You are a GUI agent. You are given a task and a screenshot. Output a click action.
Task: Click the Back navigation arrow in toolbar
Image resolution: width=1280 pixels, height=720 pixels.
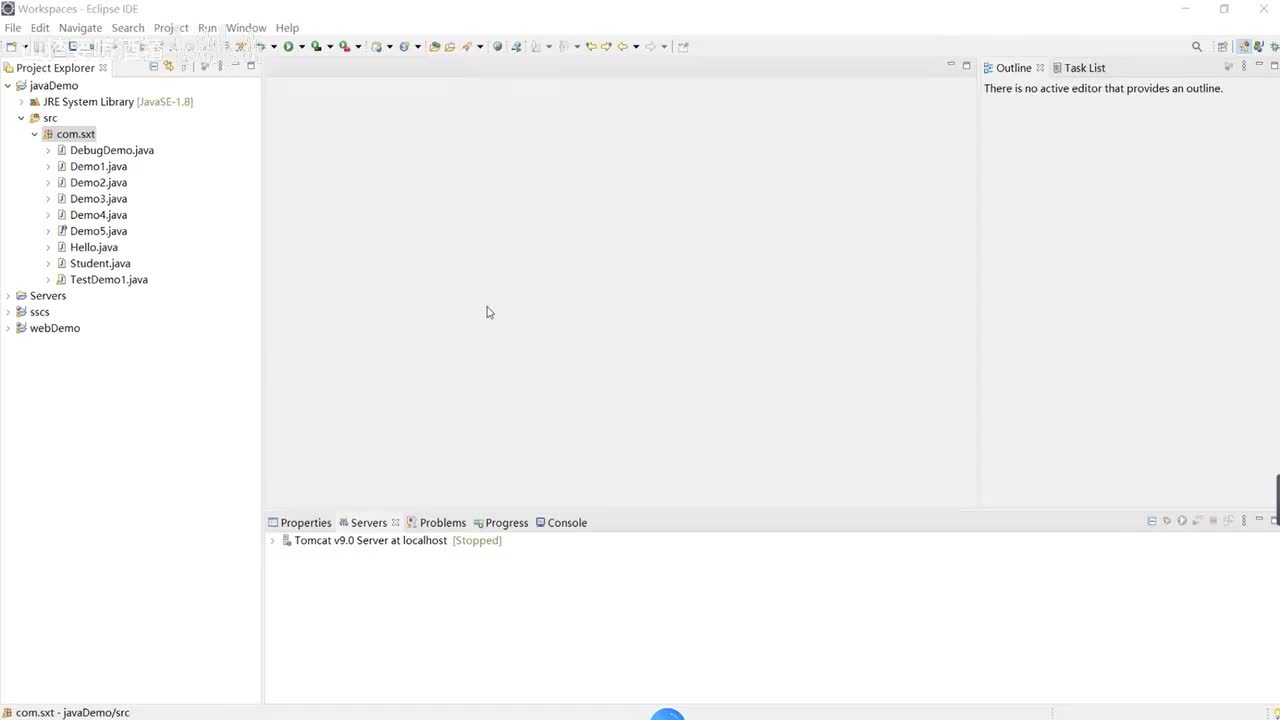point(622,46)
